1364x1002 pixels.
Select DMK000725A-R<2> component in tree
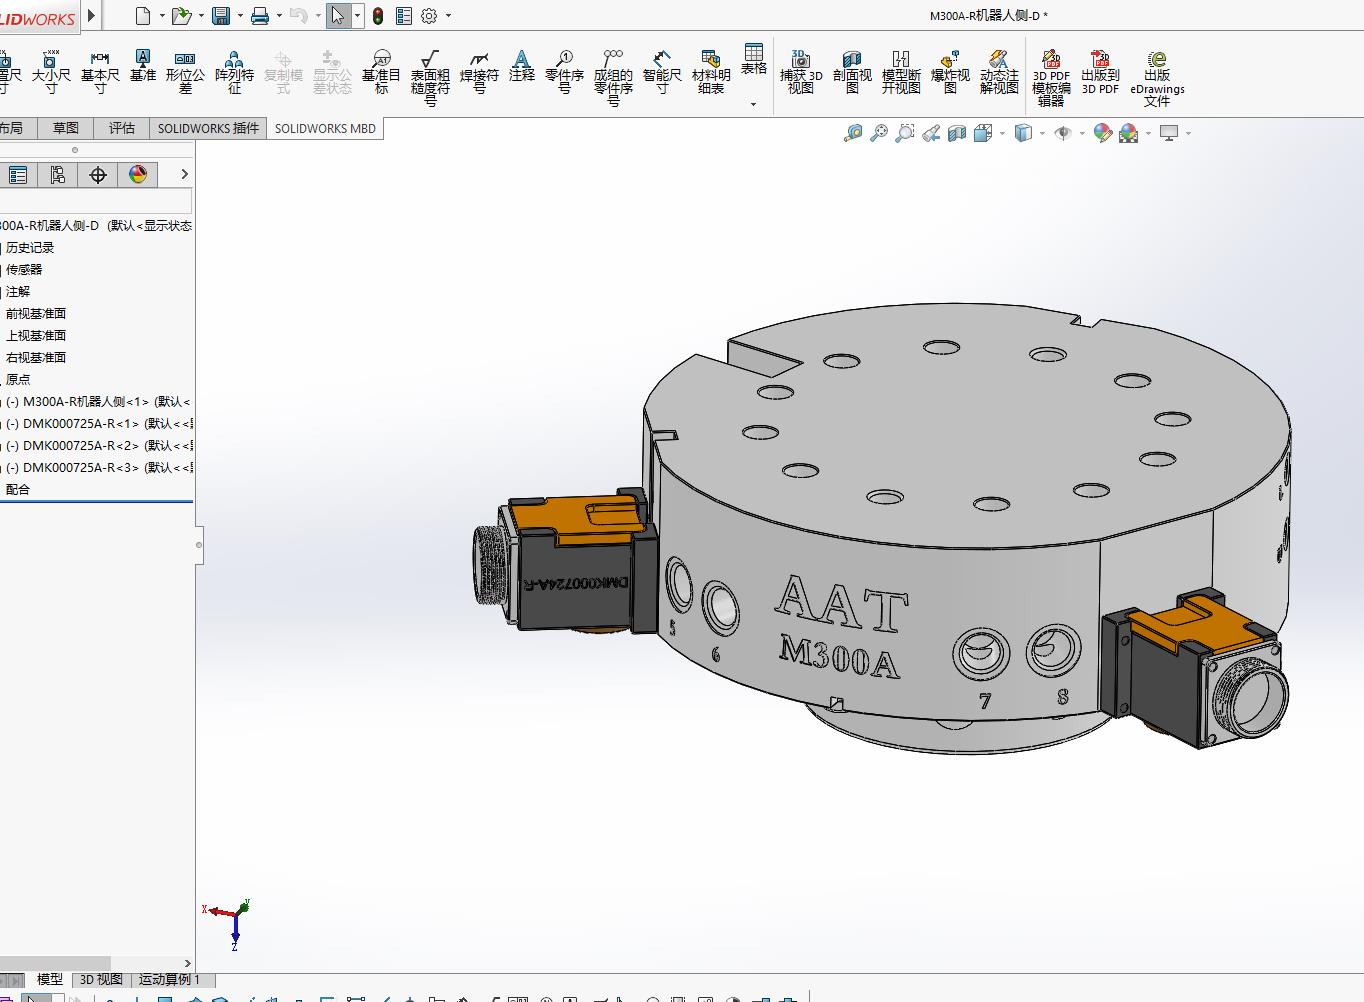click(98, 446)
